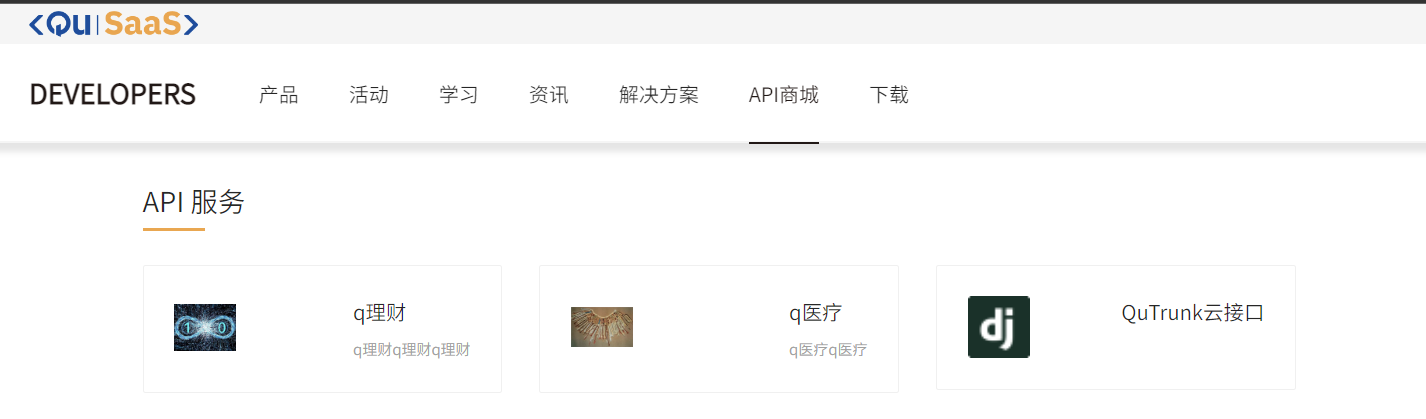Click the q医疗q医疗 description text
This screenshot has height=419, width=1426.
point(828,350)
